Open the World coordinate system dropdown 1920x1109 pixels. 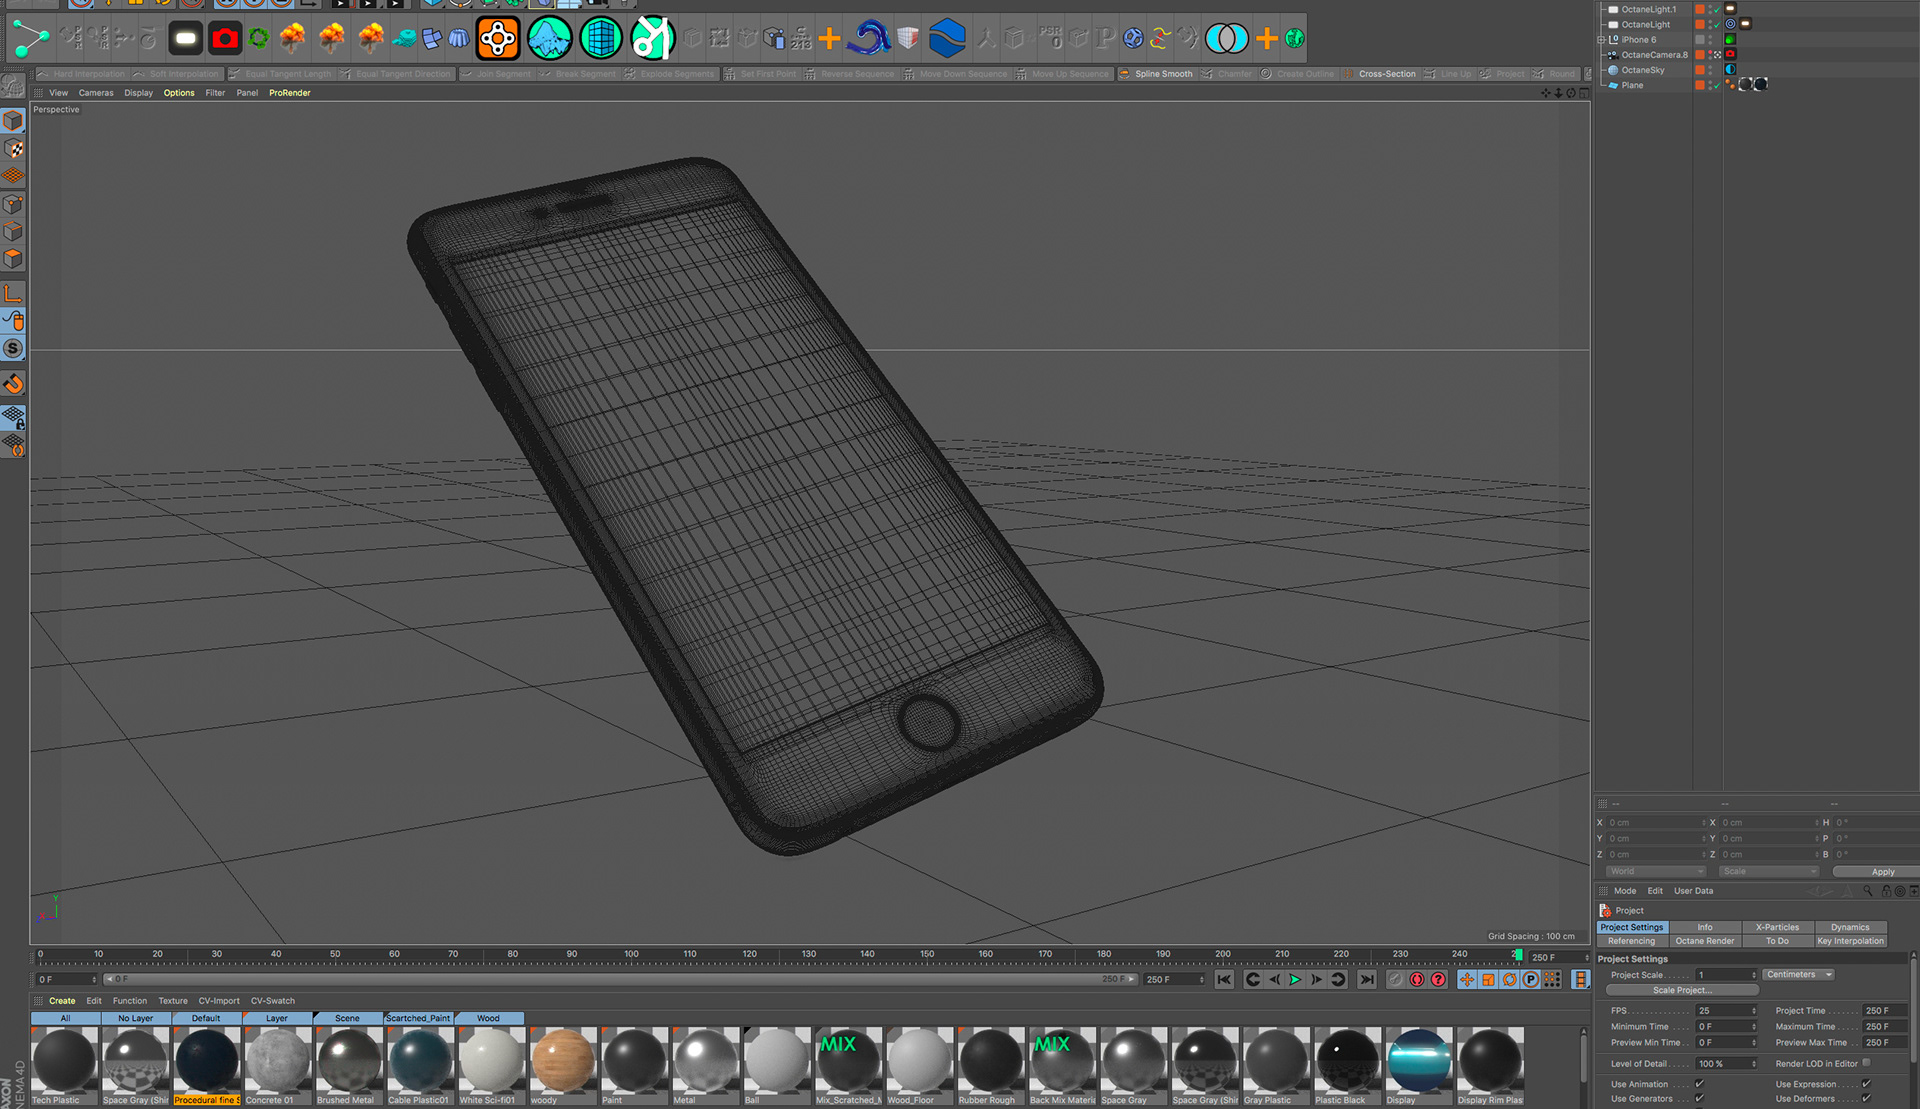click(1656, 872)
